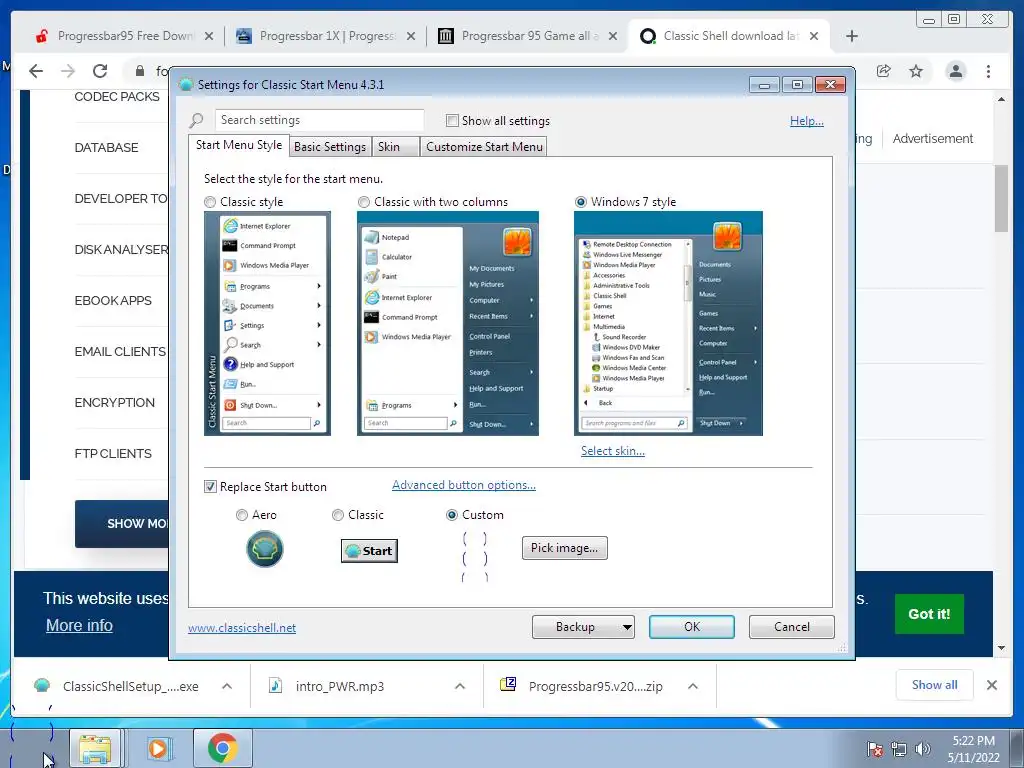This screenshot has height=768, width=1024.
Task: Click Chrome page vertical scrollbar thumb
Action: (x=1001, y=198)
